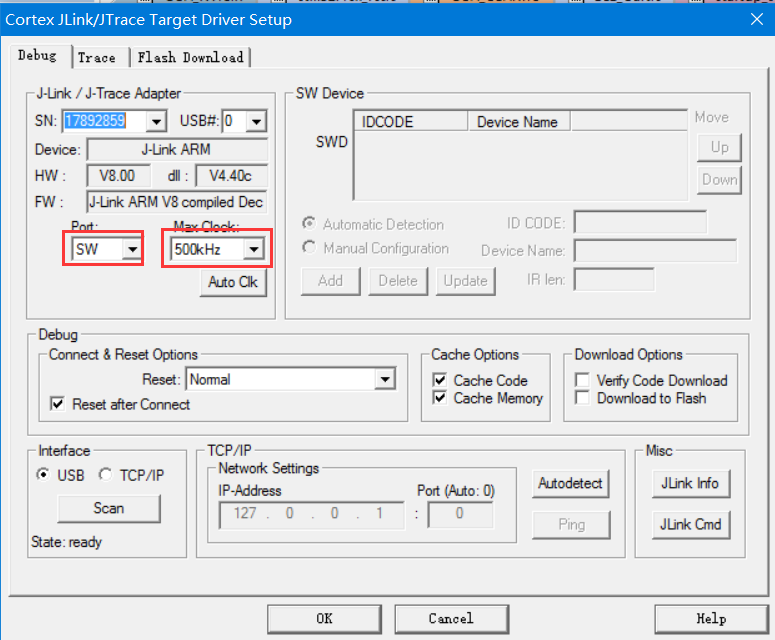
Task: Click the Cancel button
Action: [x=451, y=619]
